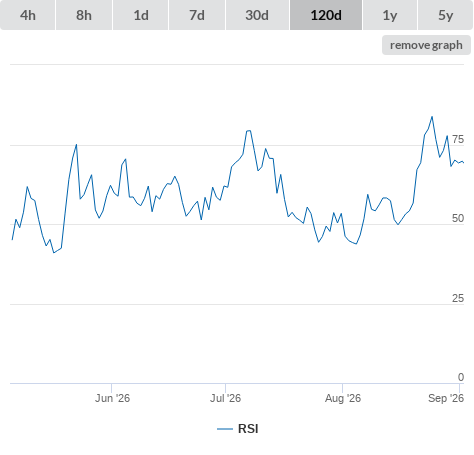
Task: Click the 25 gridline value label
Action: coord(458,298)
